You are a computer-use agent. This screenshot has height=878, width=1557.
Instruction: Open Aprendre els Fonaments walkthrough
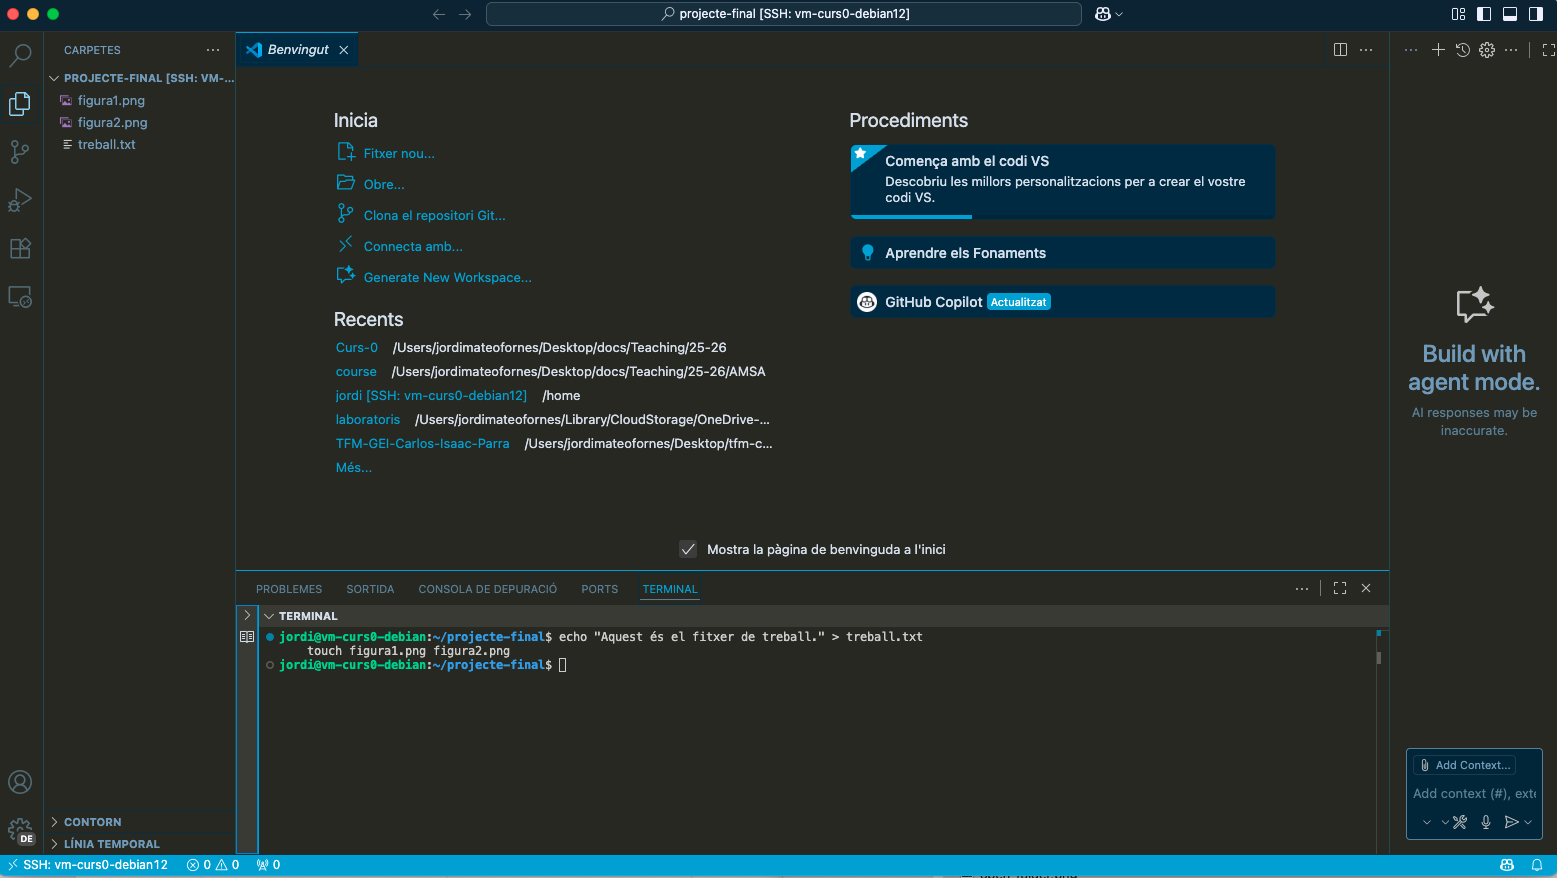[1062, 253]
